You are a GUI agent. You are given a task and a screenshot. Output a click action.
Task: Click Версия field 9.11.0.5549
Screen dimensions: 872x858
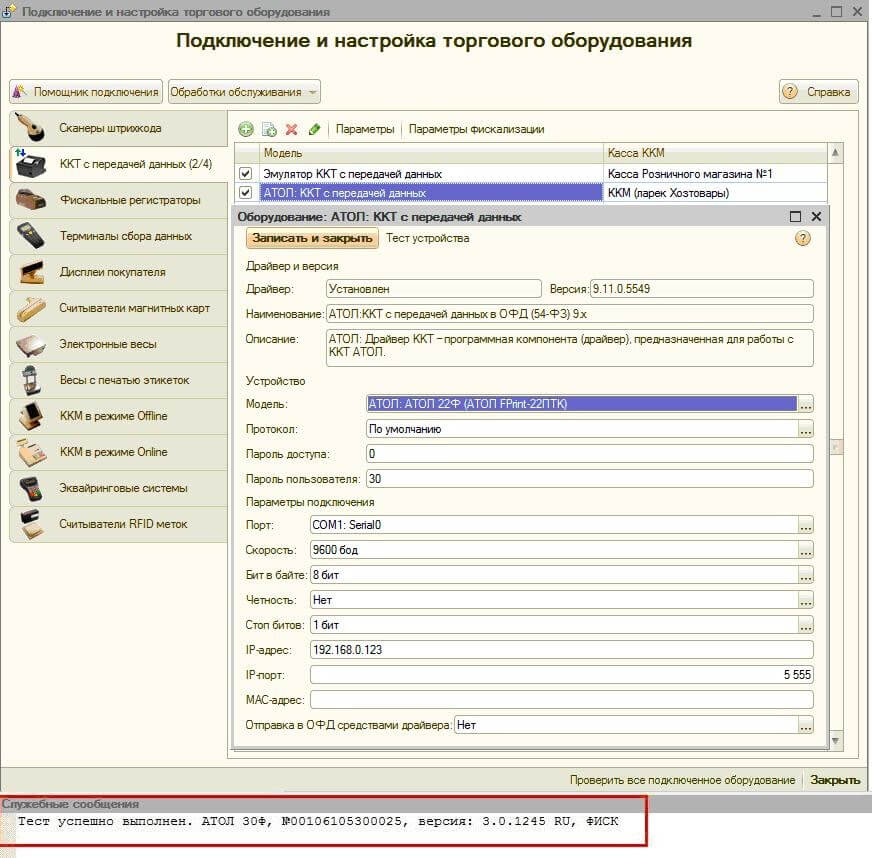point(702,289)
